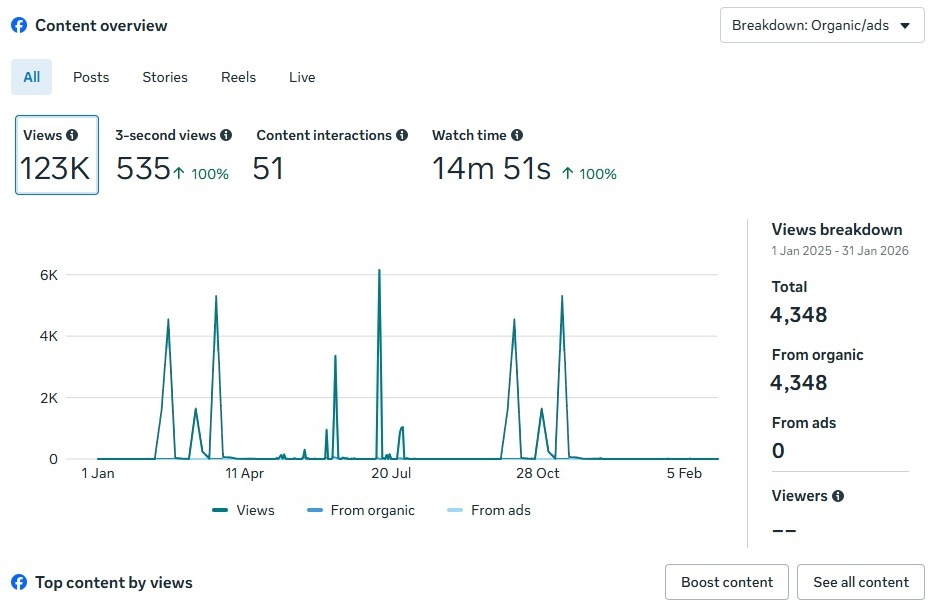Open the Breakdown: Organic/ads dropdown
Image resolution: width=938 pixels, height=612 pixels.
(821, 25)
